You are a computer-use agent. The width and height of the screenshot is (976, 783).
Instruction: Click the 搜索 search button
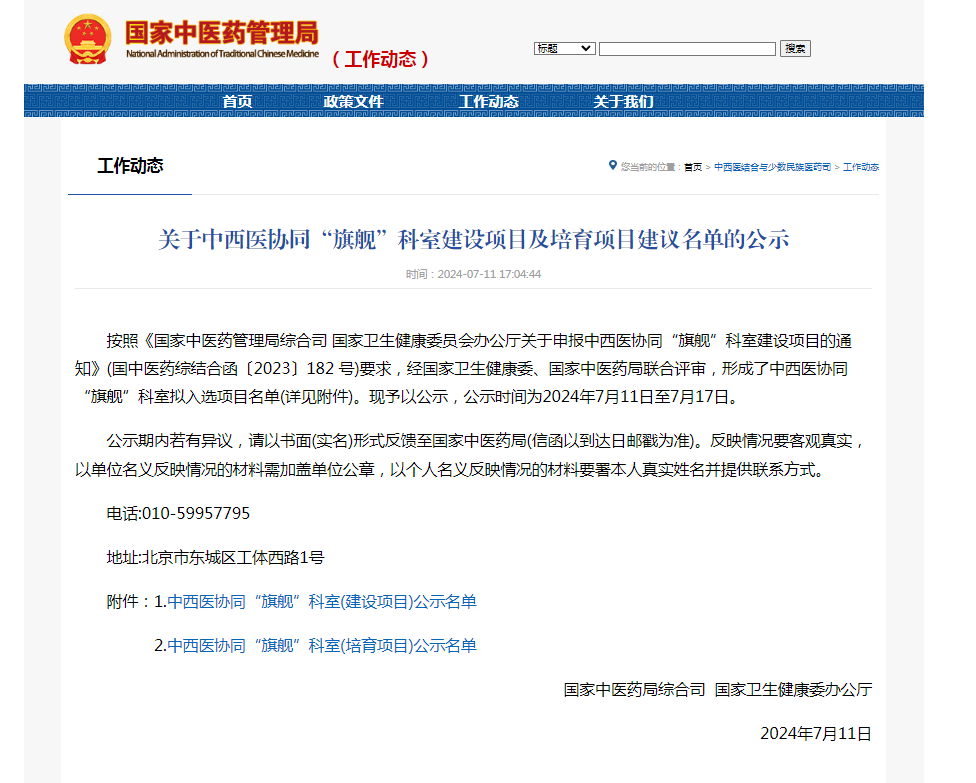(x=795, y=47)
